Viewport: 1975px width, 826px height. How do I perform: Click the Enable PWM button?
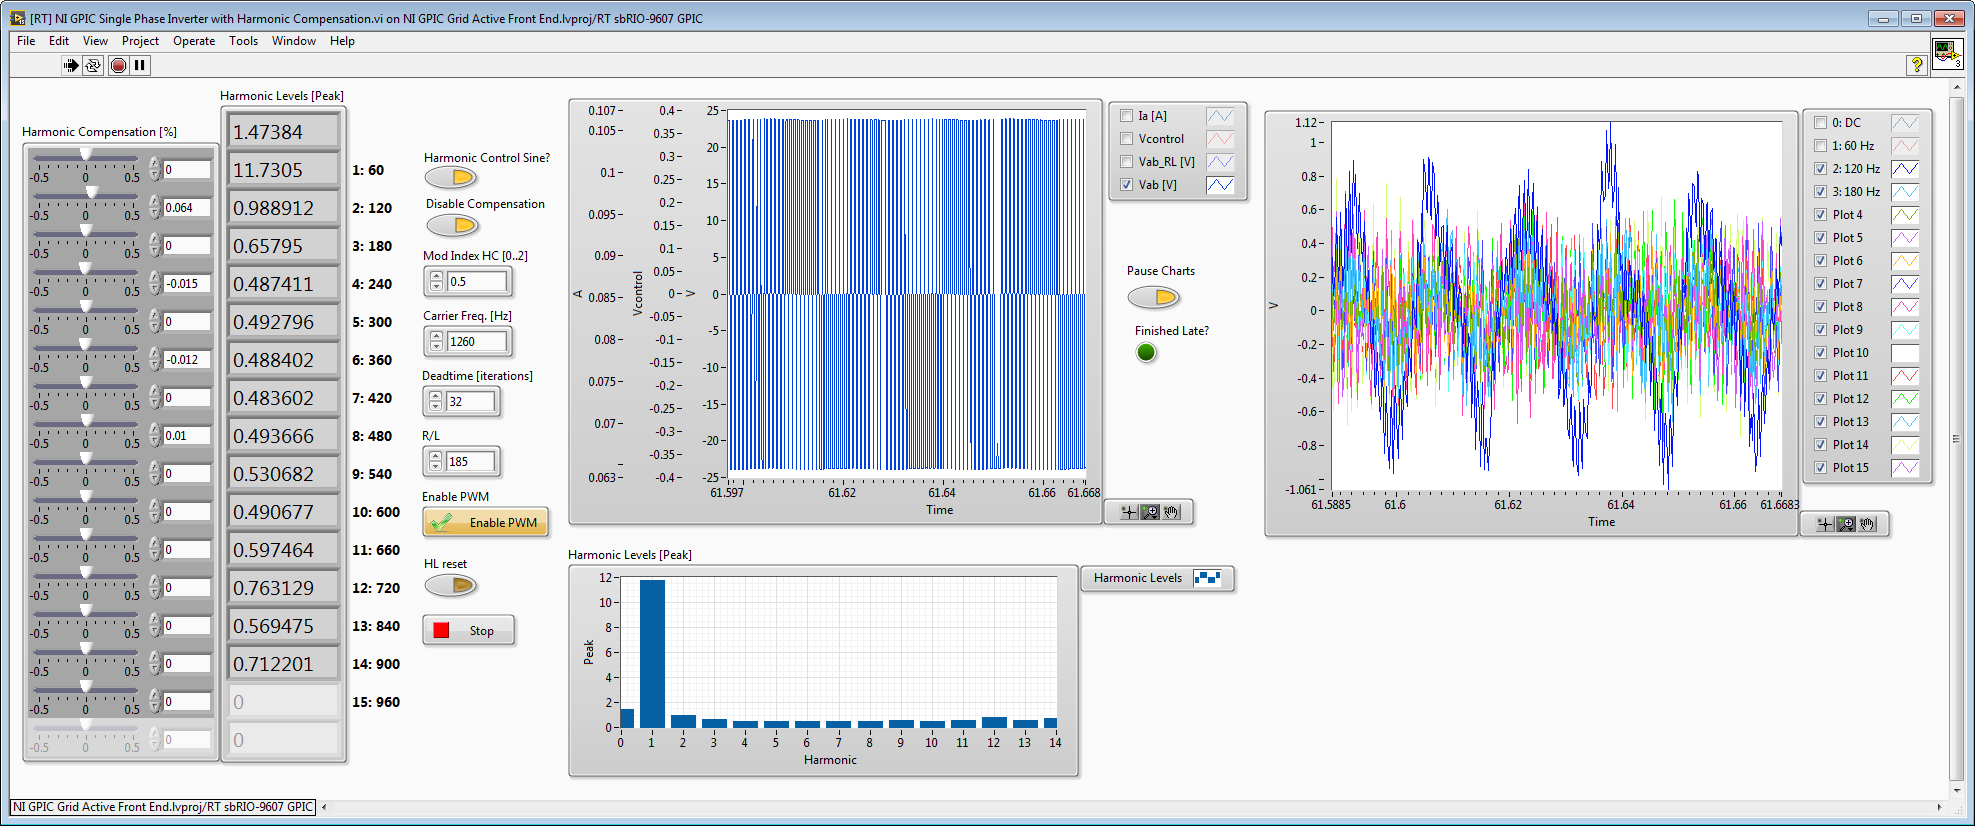tap(486, 523)
